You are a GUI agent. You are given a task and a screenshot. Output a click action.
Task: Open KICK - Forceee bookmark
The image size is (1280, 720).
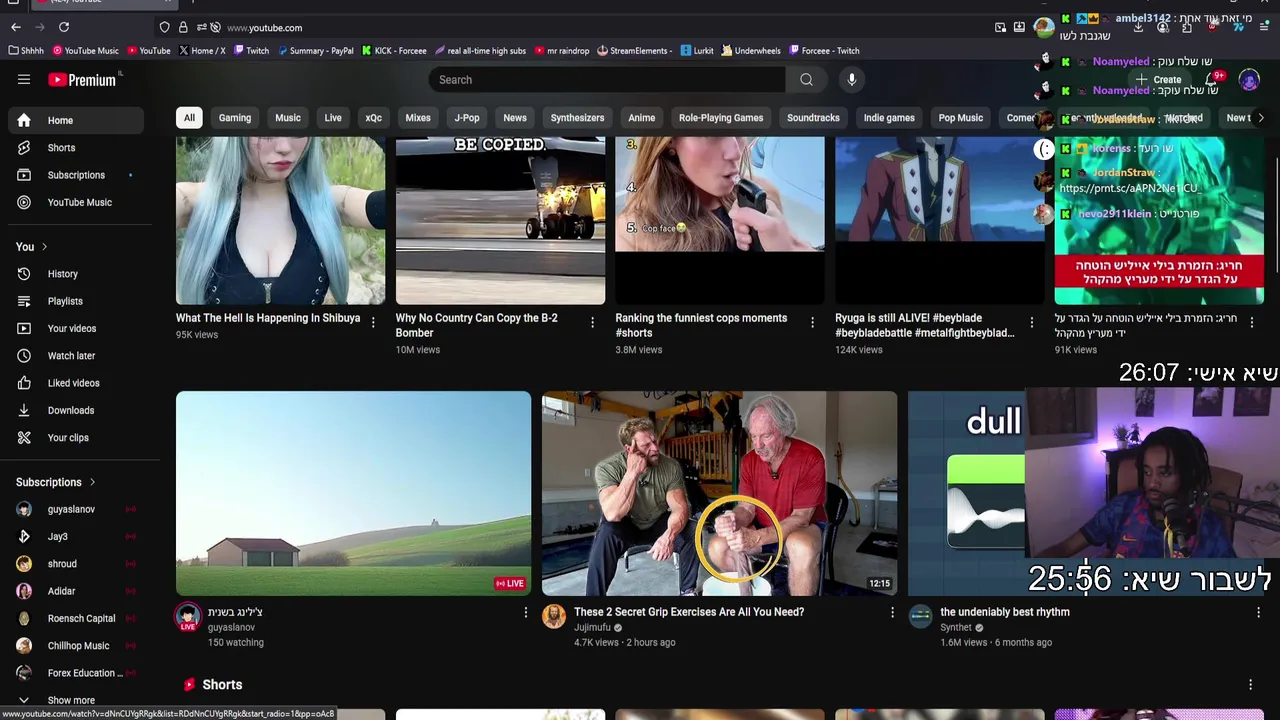pos(394,51)
